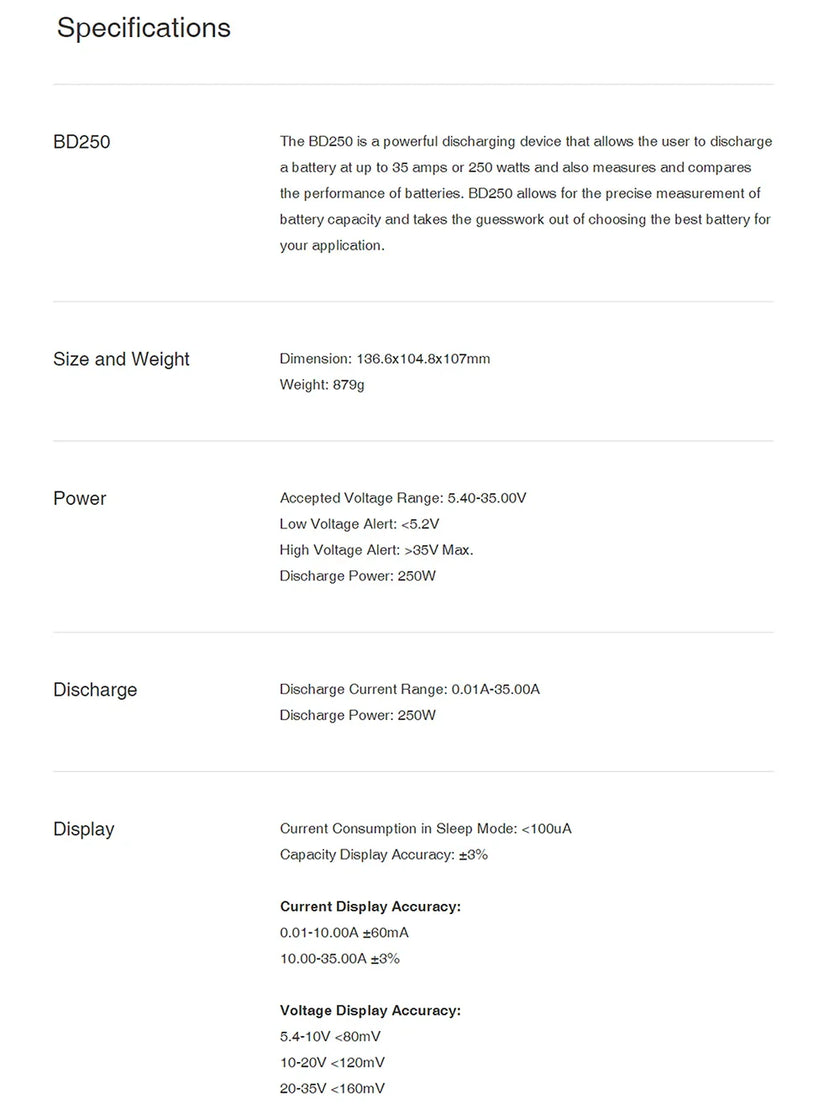The height and width of the screenshot is (1120, 840).
Task: Click the Discharge Current Range line
Action: (410, 689)
